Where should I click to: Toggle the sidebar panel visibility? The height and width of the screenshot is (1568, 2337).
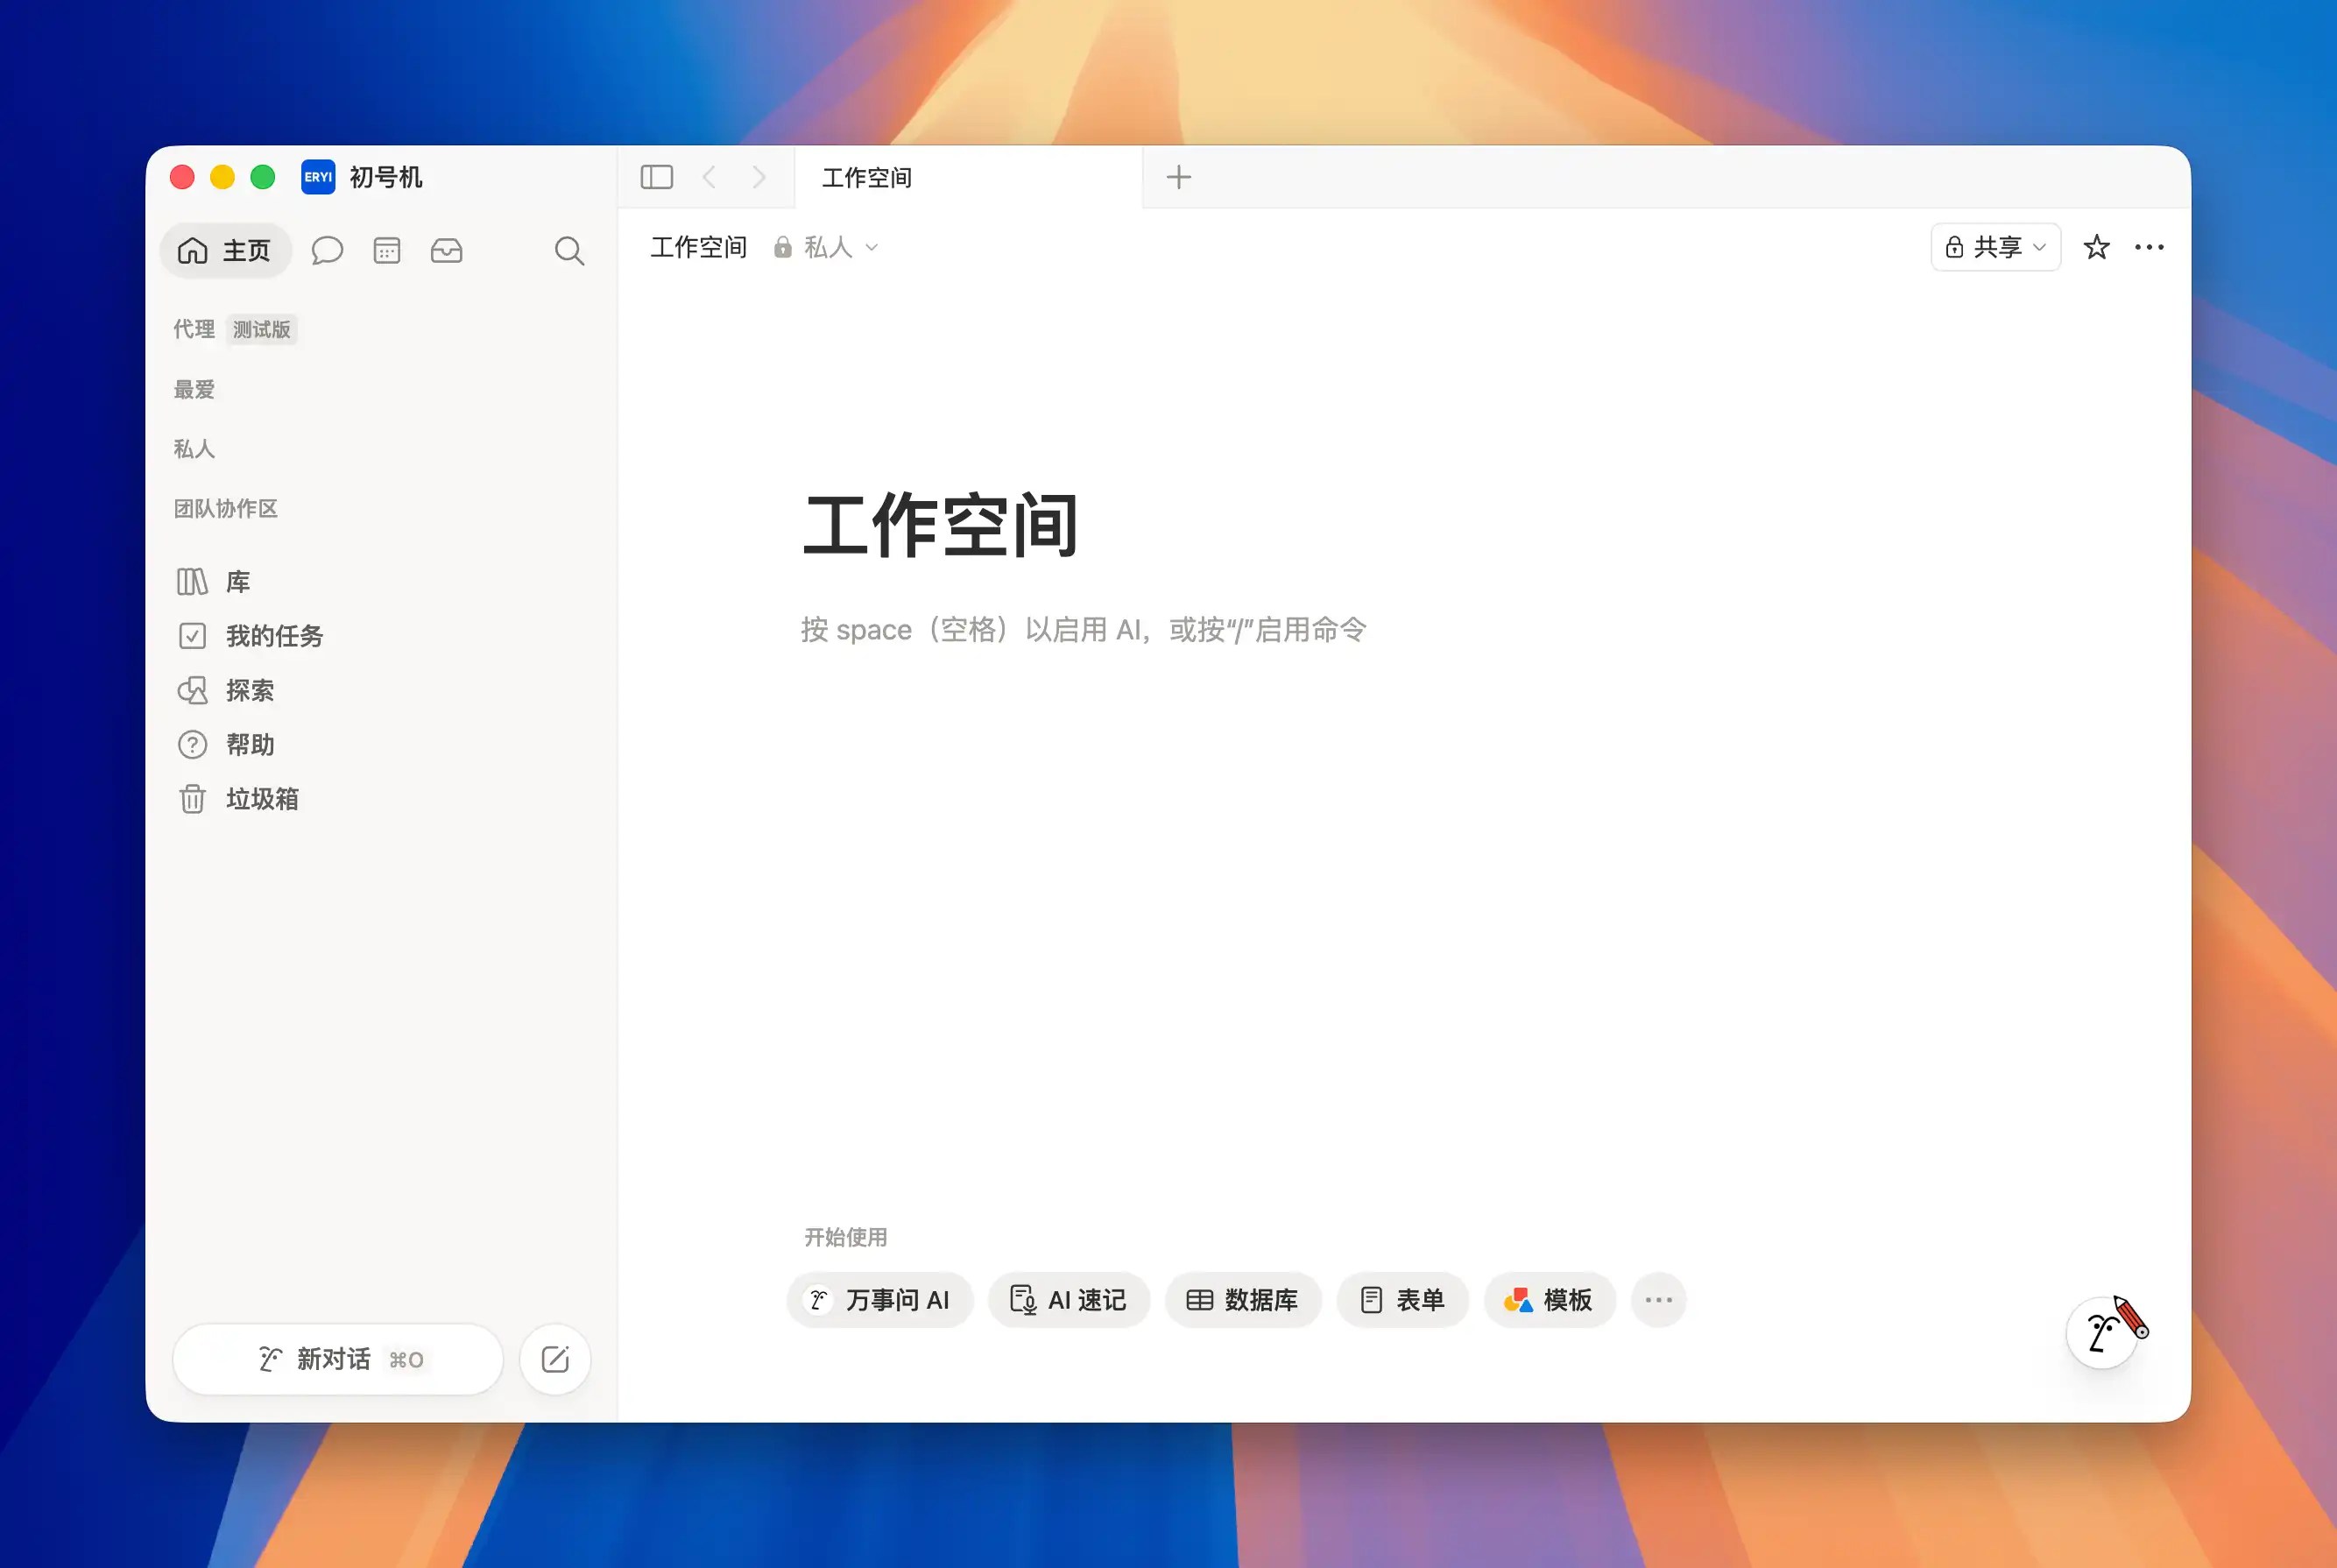click(x=656, y=177)
